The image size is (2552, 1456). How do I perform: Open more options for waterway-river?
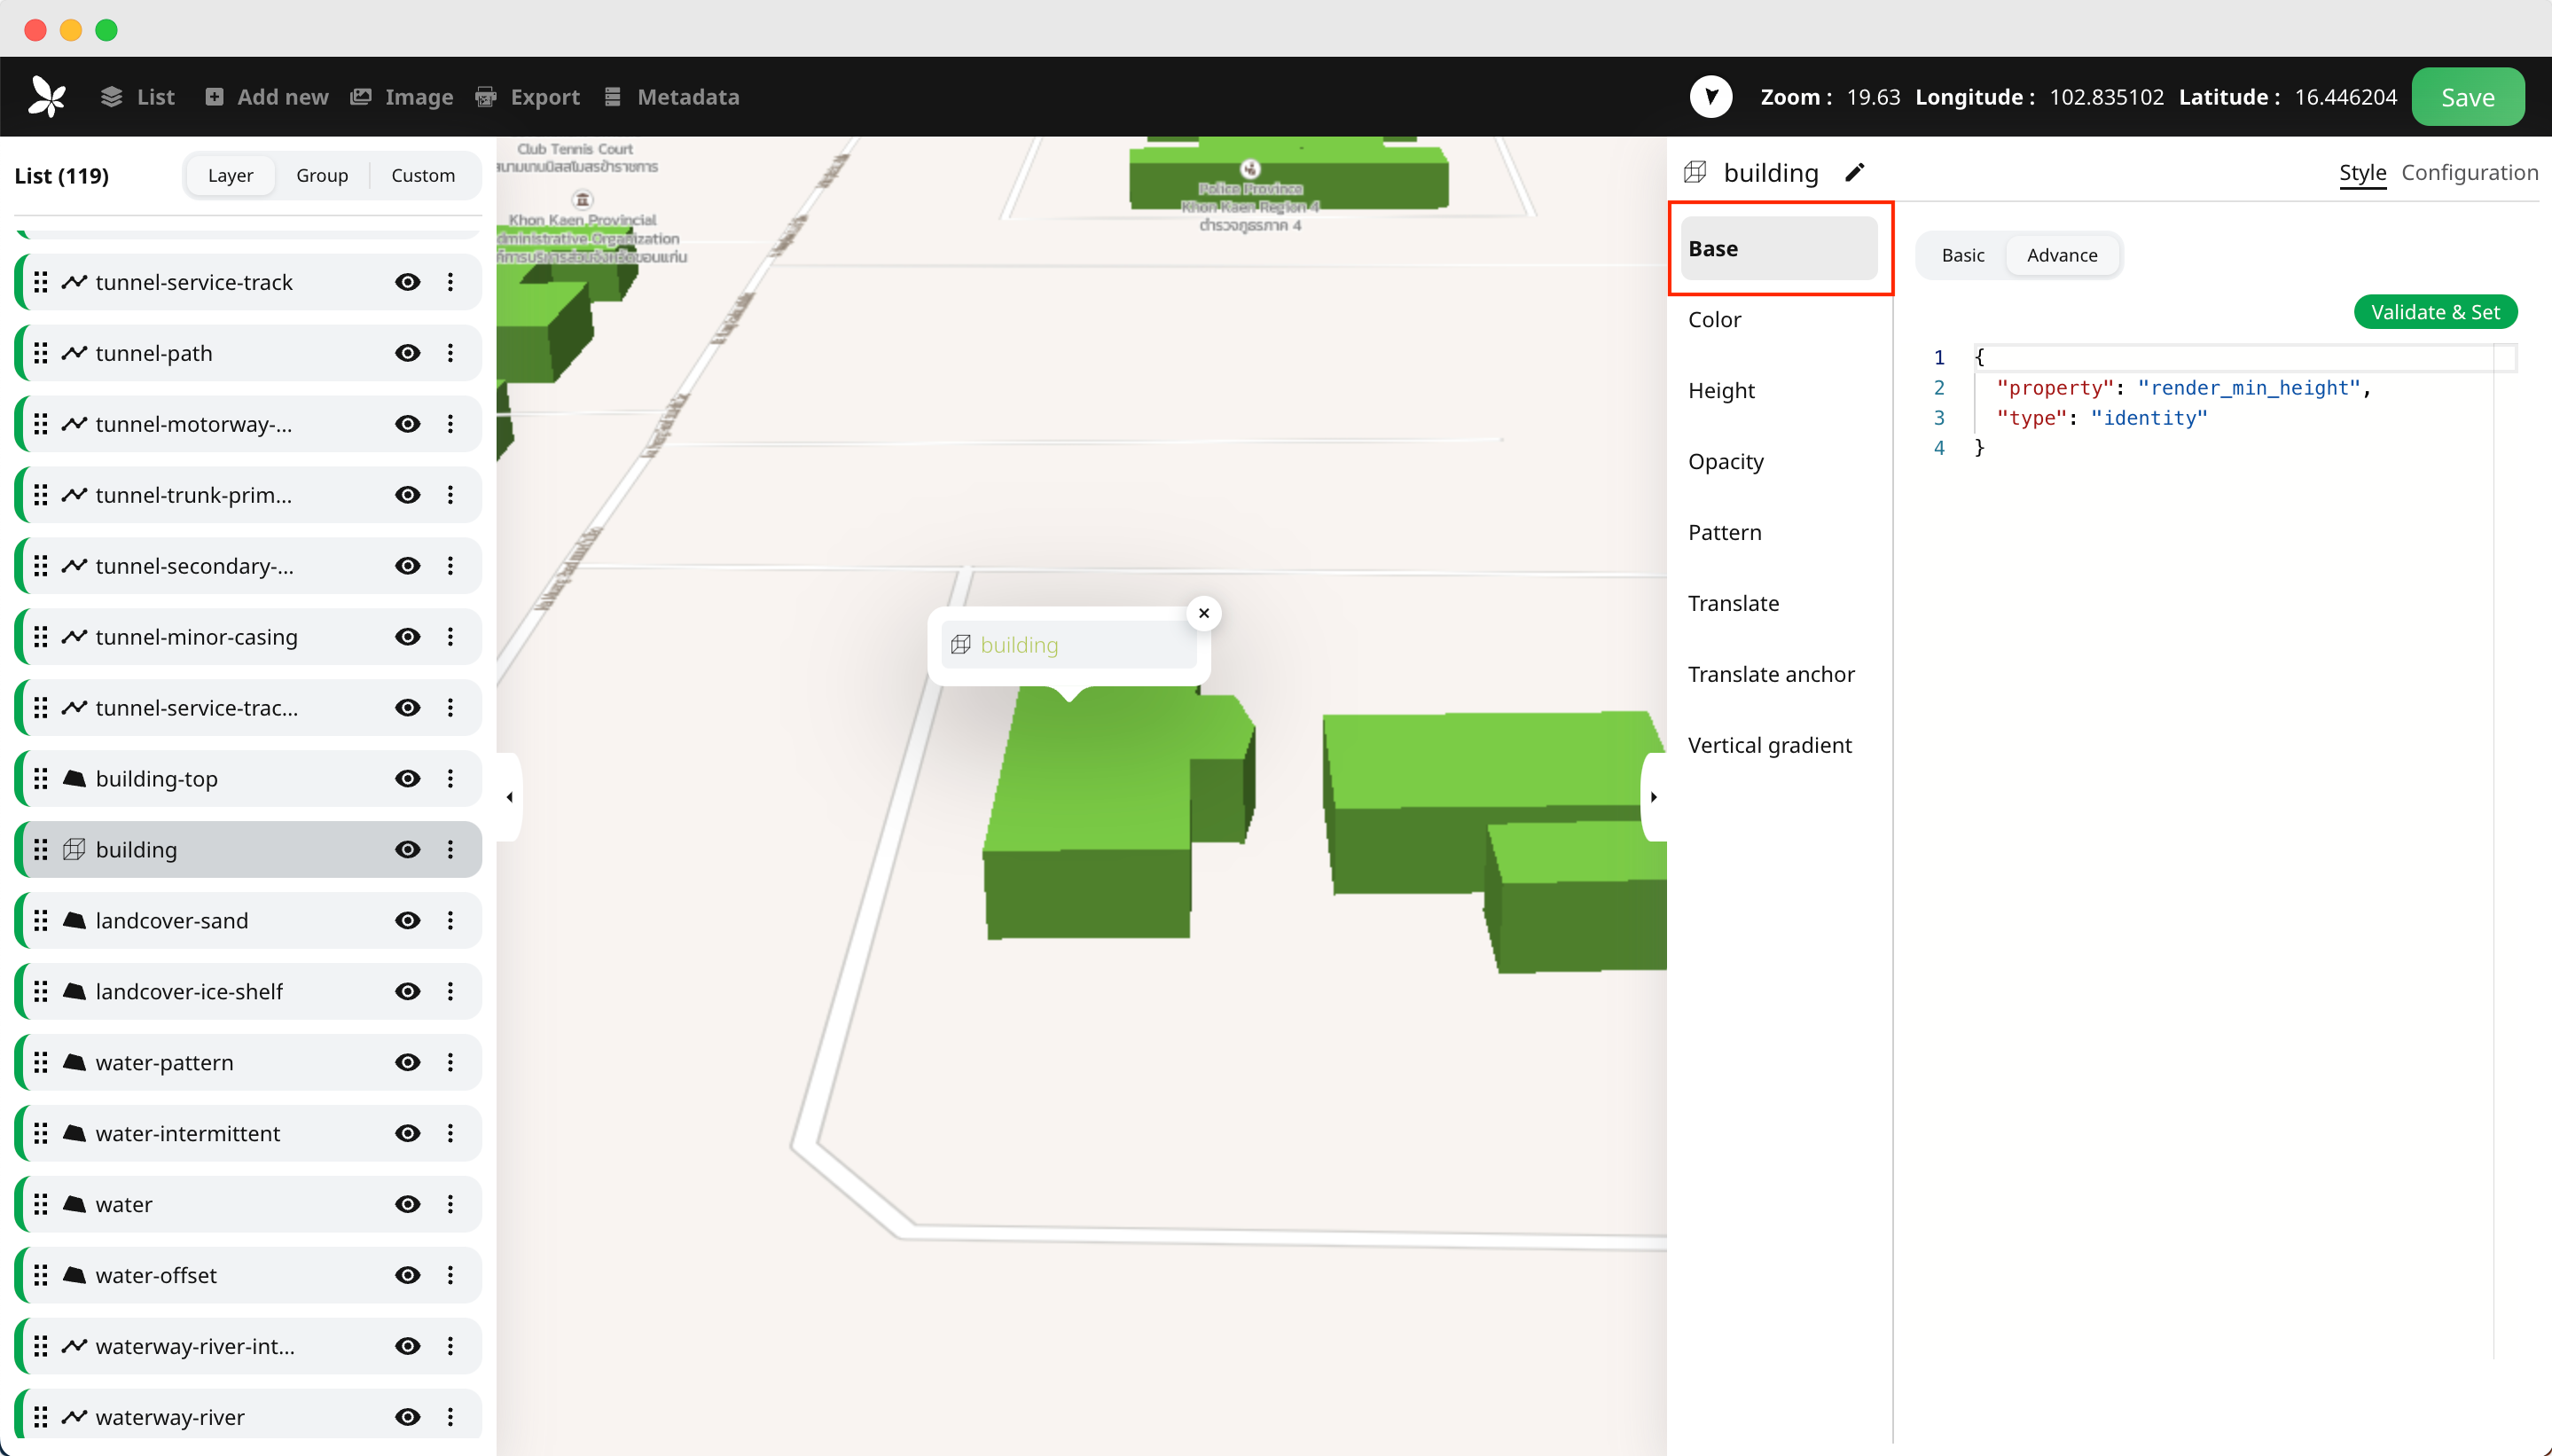(451, 1418)
